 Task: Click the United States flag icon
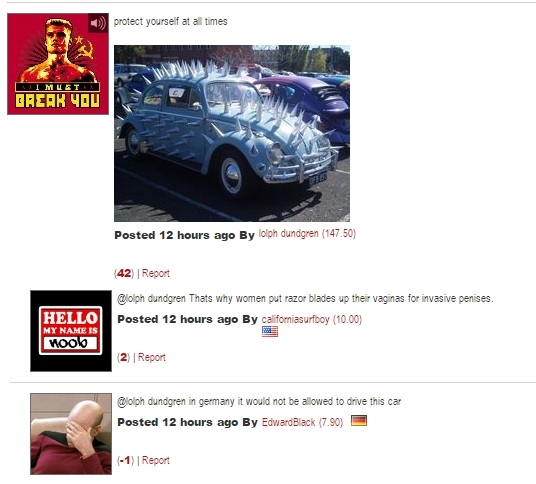coord(270,331)
